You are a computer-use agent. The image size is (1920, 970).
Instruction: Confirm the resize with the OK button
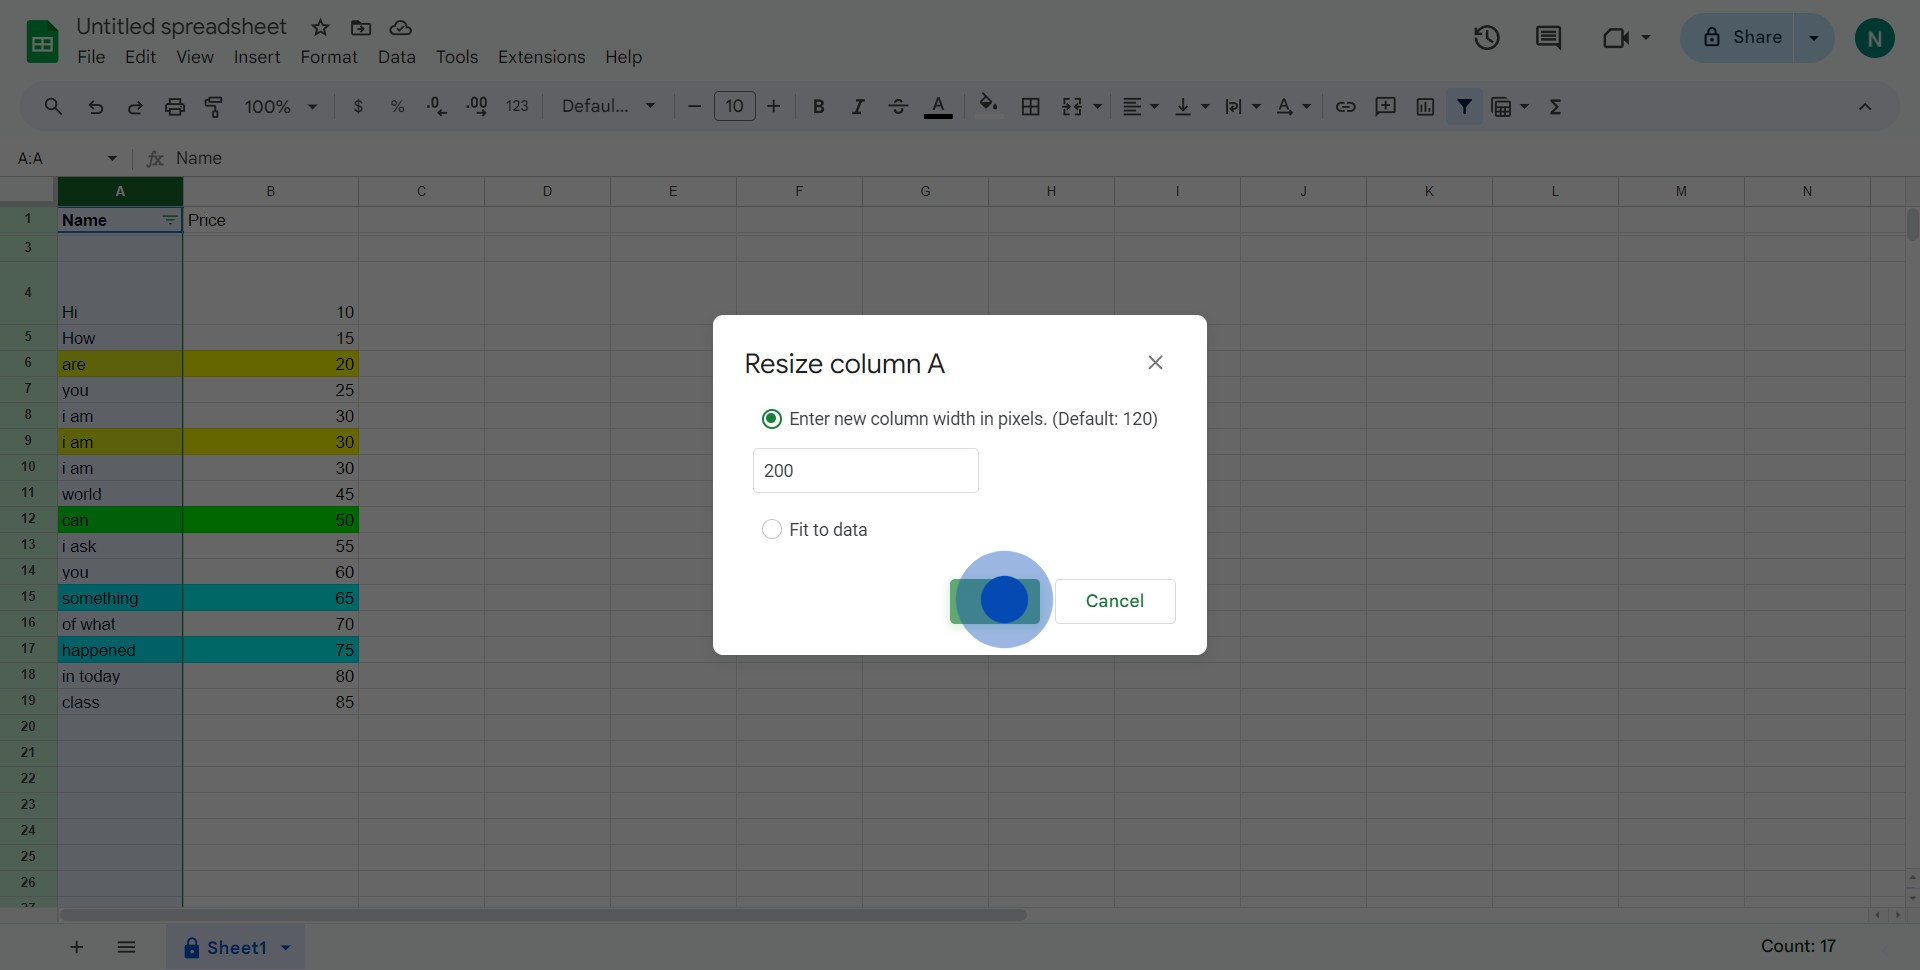(995, 601)
